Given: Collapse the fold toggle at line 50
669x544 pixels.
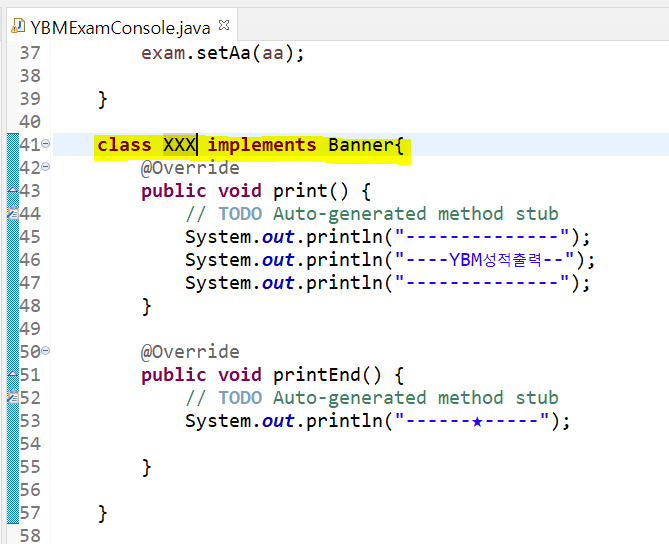Looking at the screenshot, I should point(46,351).
